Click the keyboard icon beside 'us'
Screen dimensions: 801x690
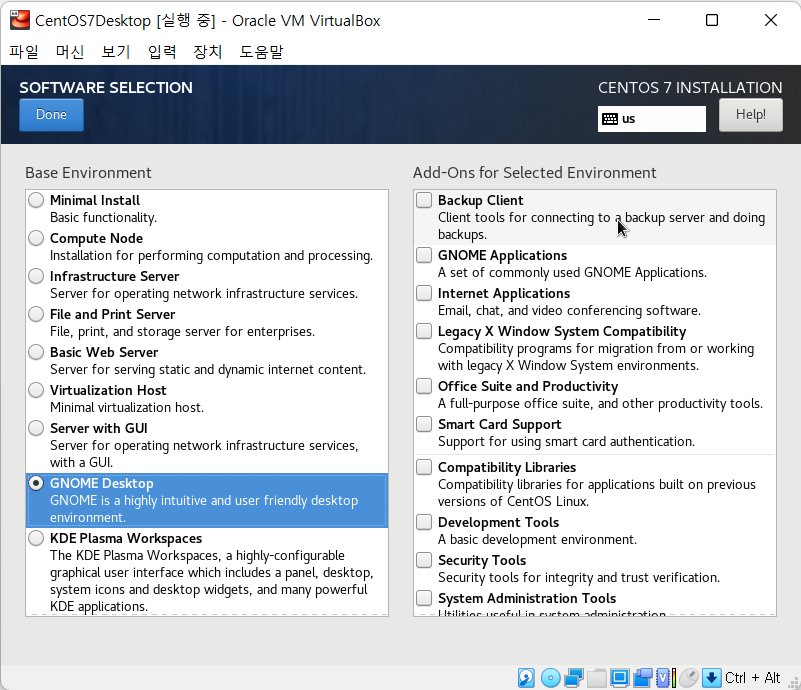(x=609, y=119)
